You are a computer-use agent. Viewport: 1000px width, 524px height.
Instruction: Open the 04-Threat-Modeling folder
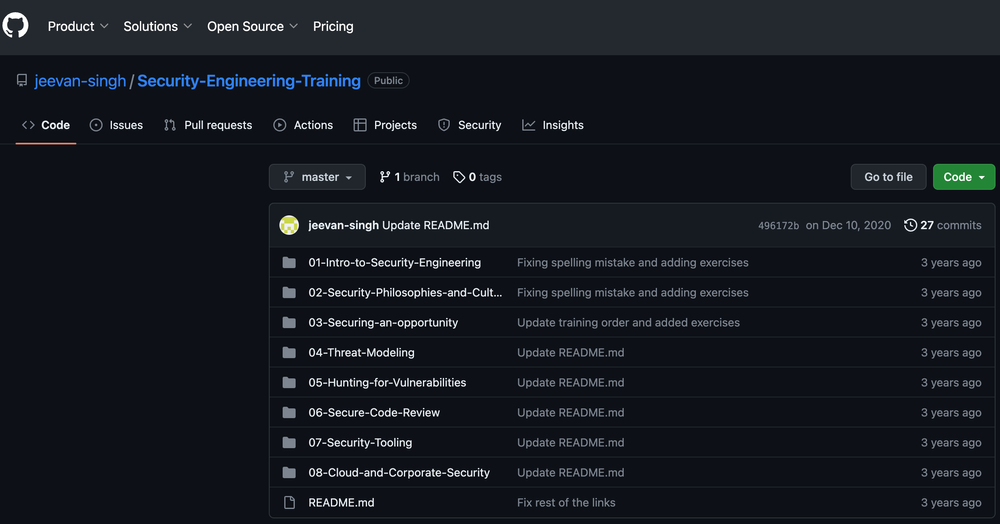(x=362, y=353)
